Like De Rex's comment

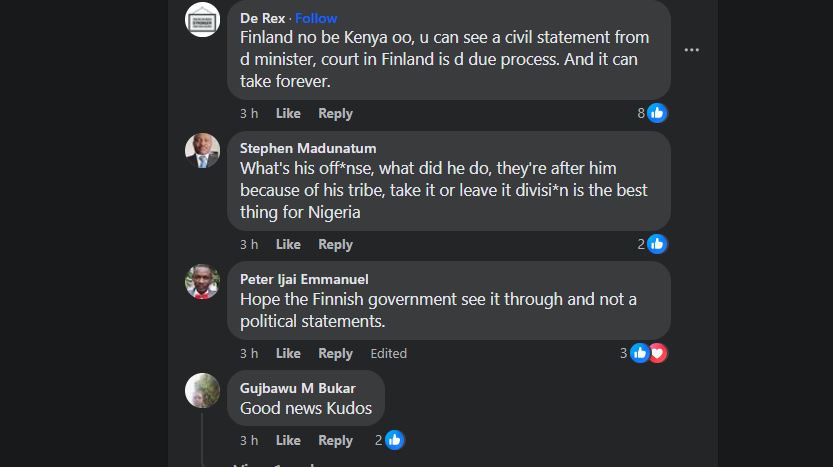[x=288, y=113]
